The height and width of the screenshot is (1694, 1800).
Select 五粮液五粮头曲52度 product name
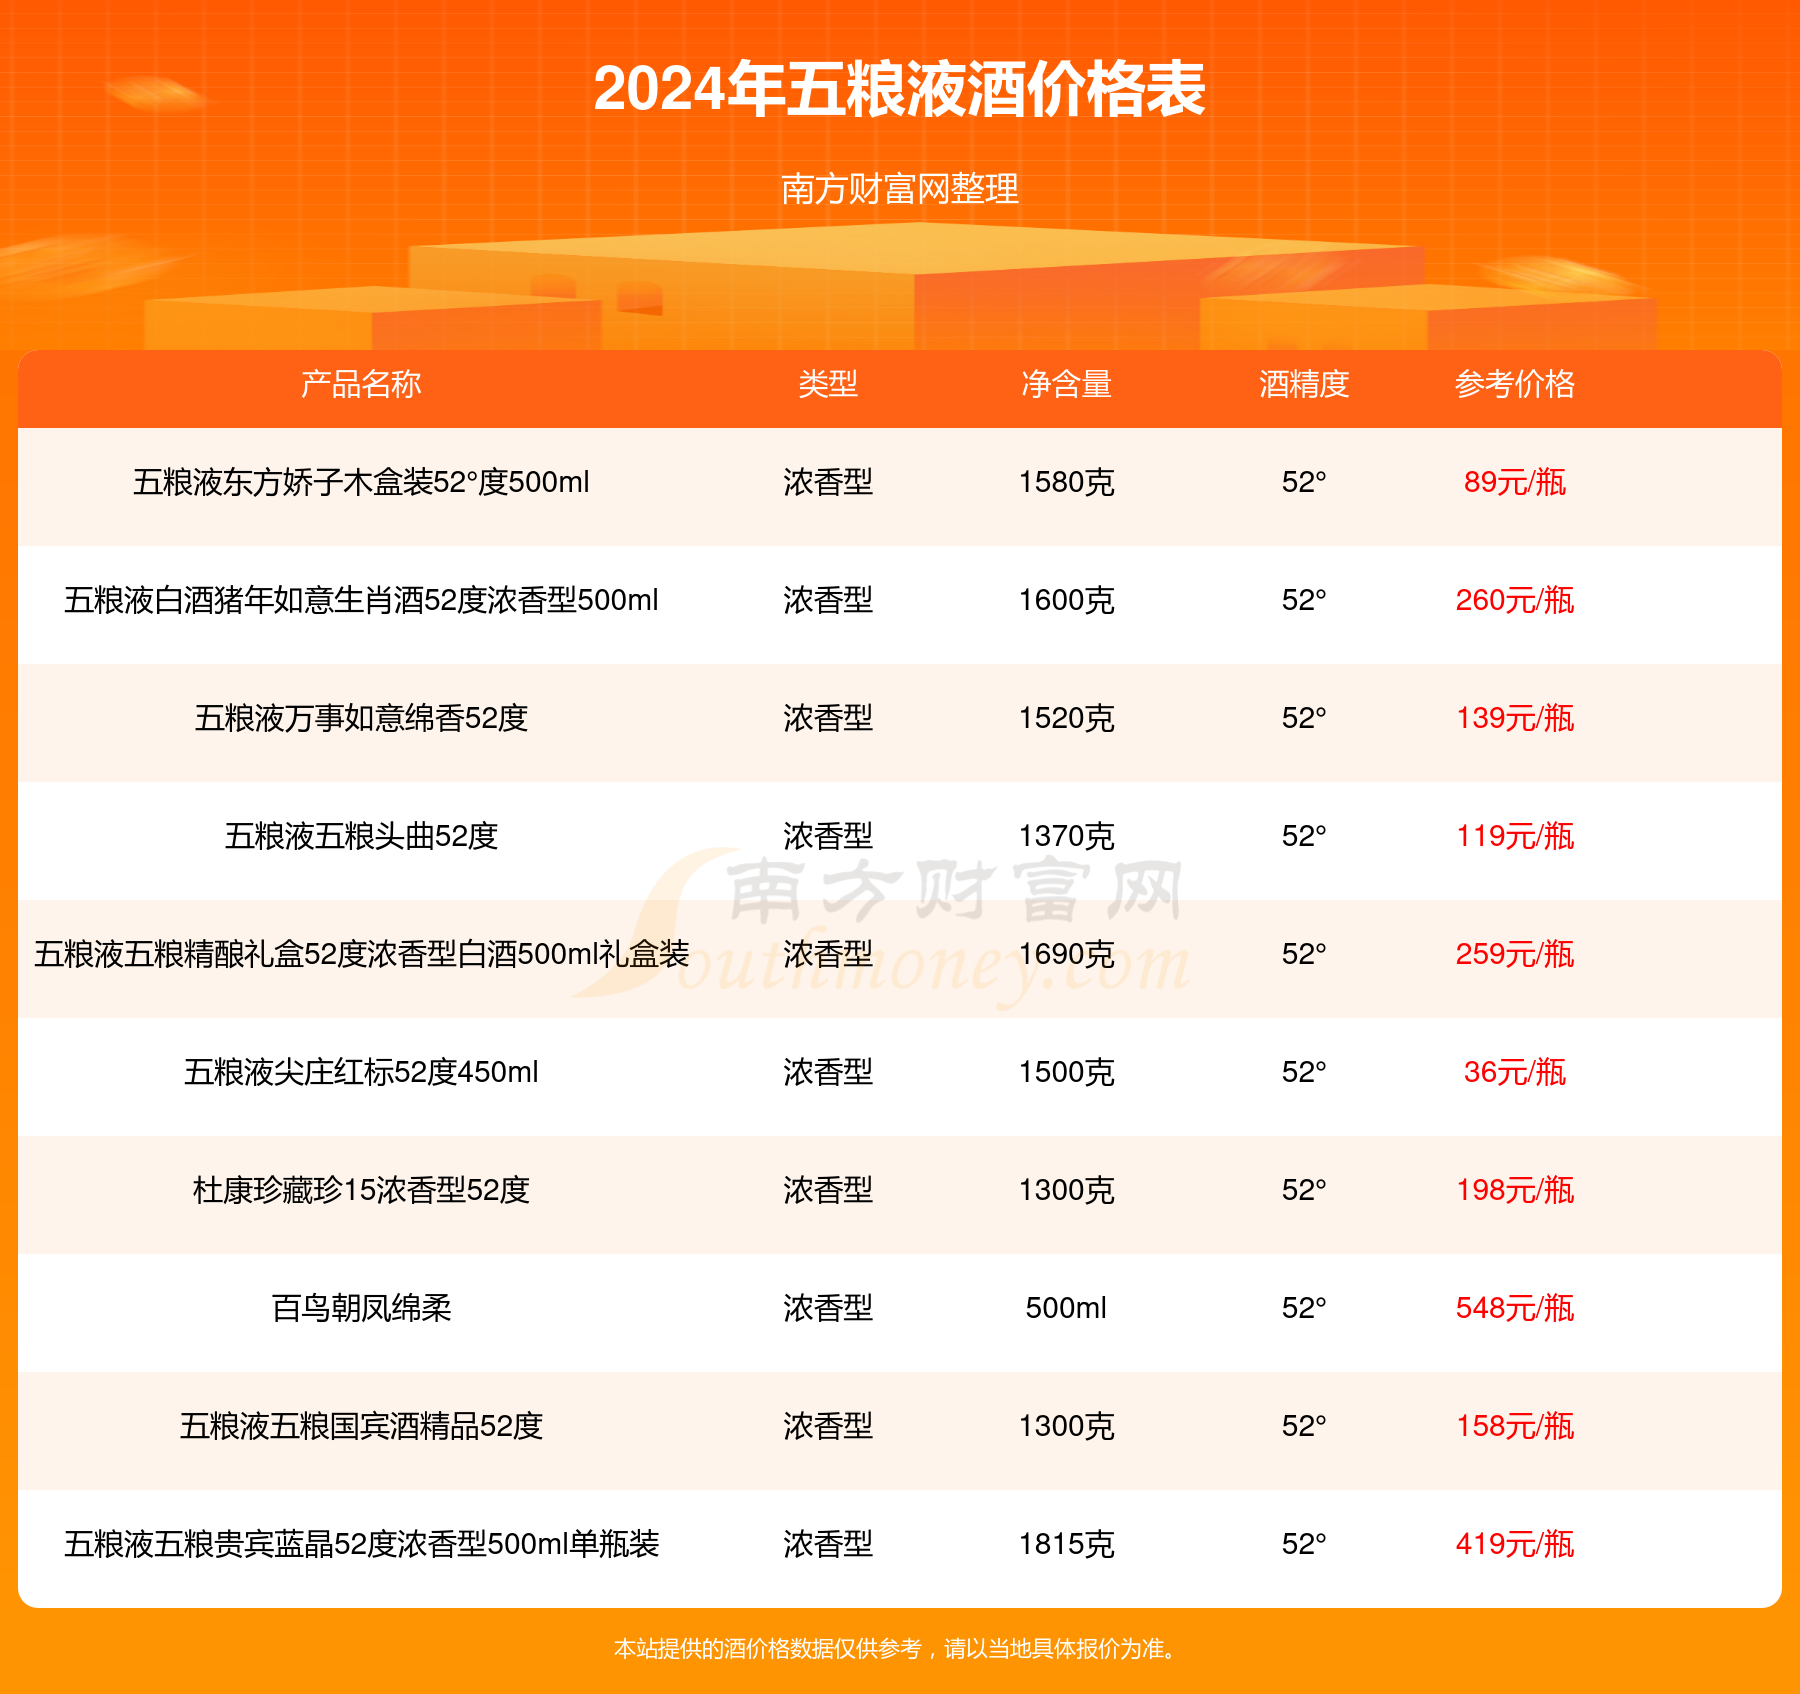[361, 836]
